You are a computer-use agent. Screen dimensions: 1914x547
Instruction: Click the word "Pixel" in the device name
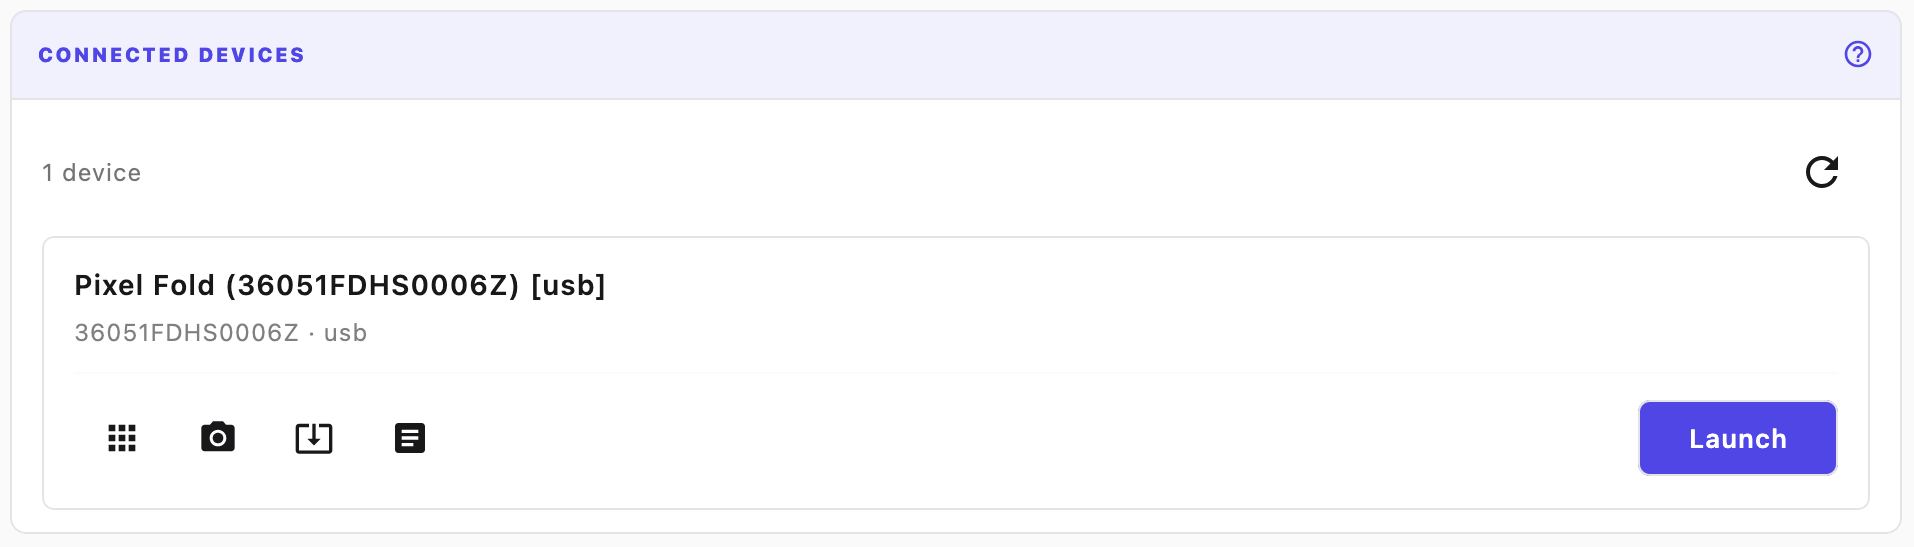pyautogui.click(x=108, y=286)
